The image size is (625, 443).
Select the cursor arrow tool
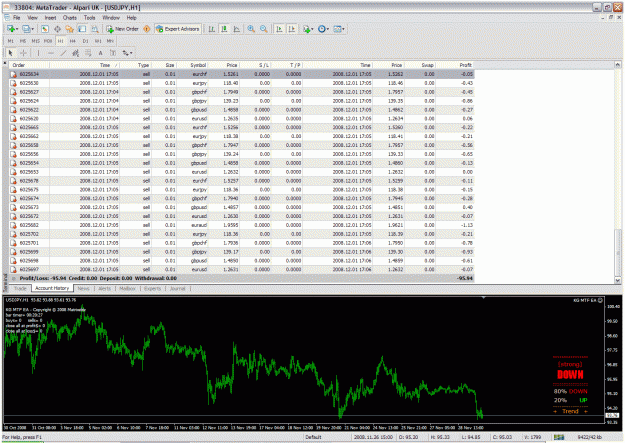10,53
